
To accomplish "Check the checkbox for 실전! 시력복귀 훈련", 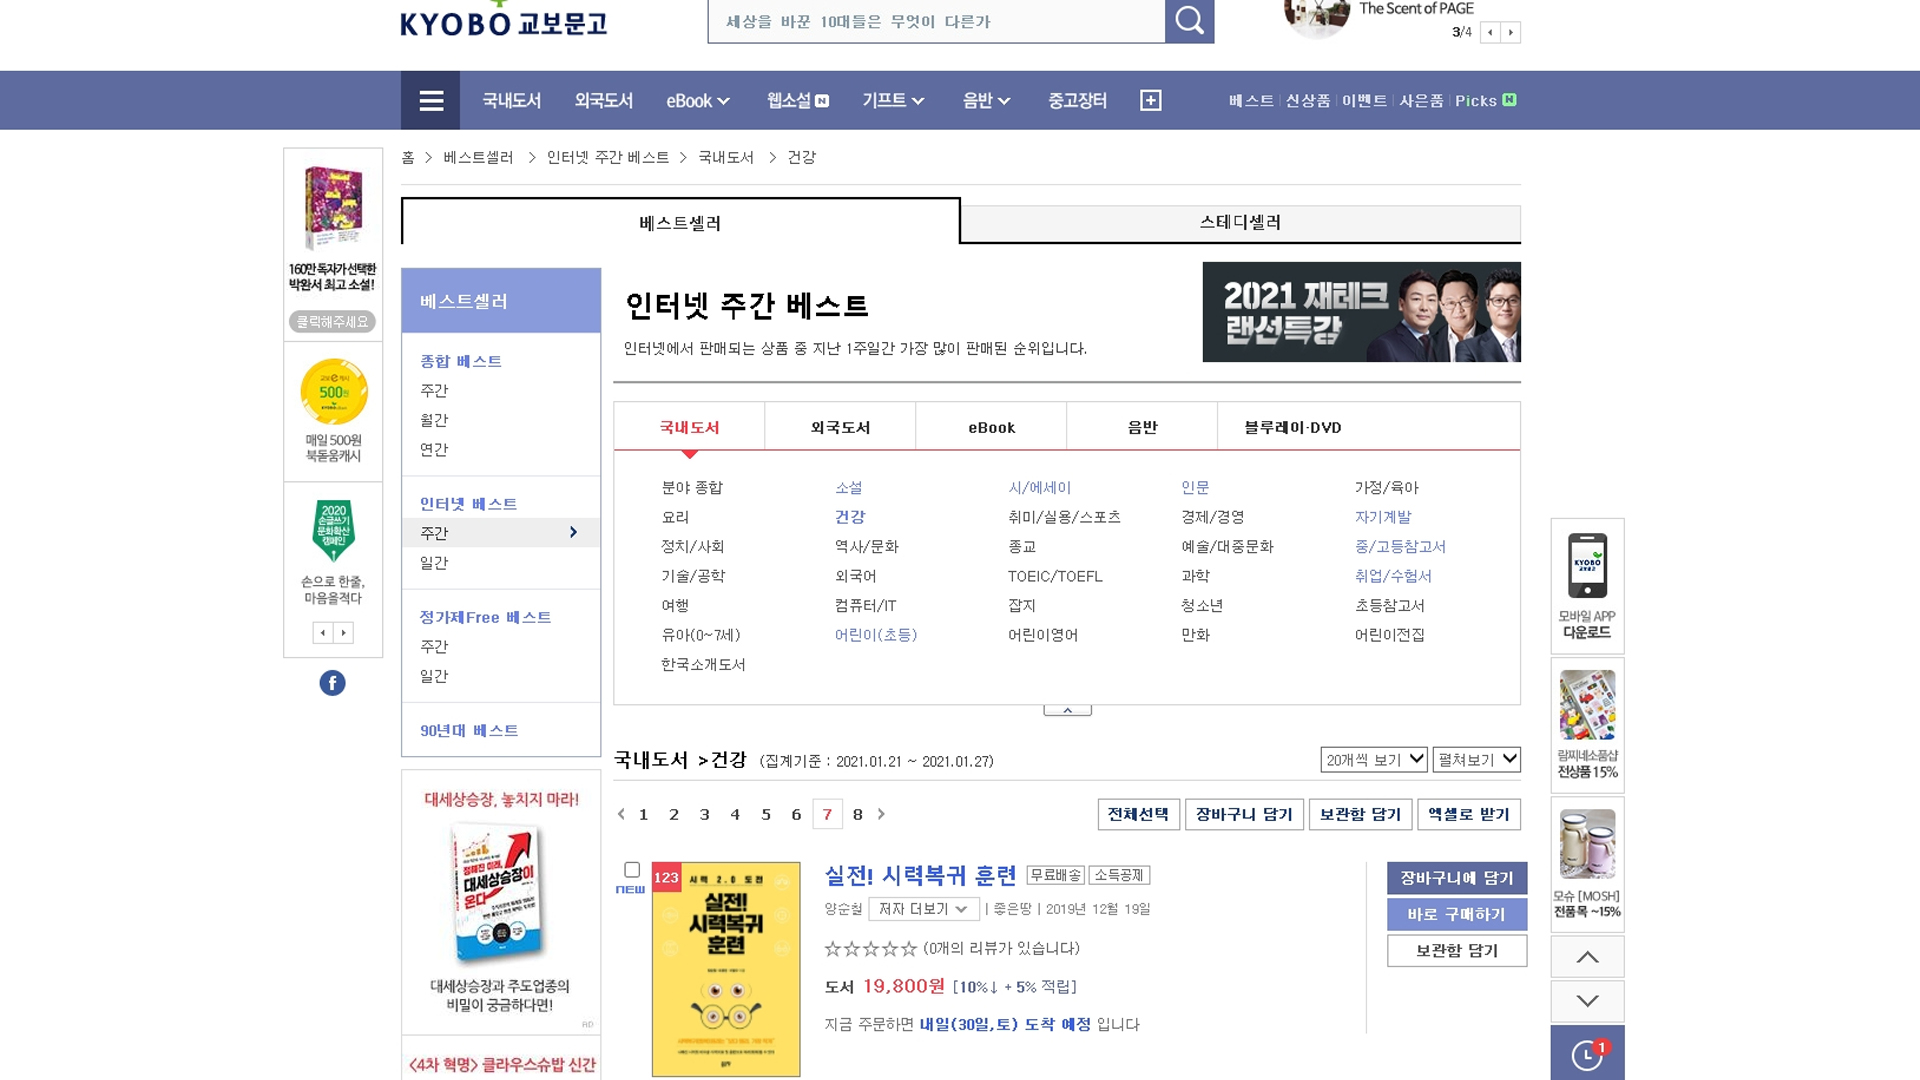I will click(632, 870).
